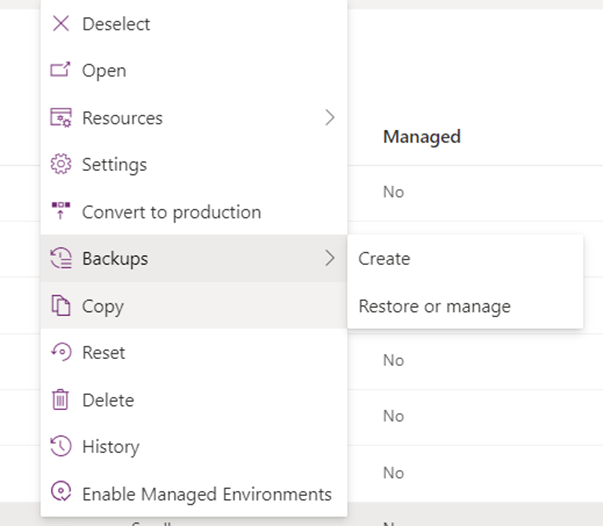Click the Resources icon in the menu
This screenshot has height=526, width=603.
pos(61,118)
